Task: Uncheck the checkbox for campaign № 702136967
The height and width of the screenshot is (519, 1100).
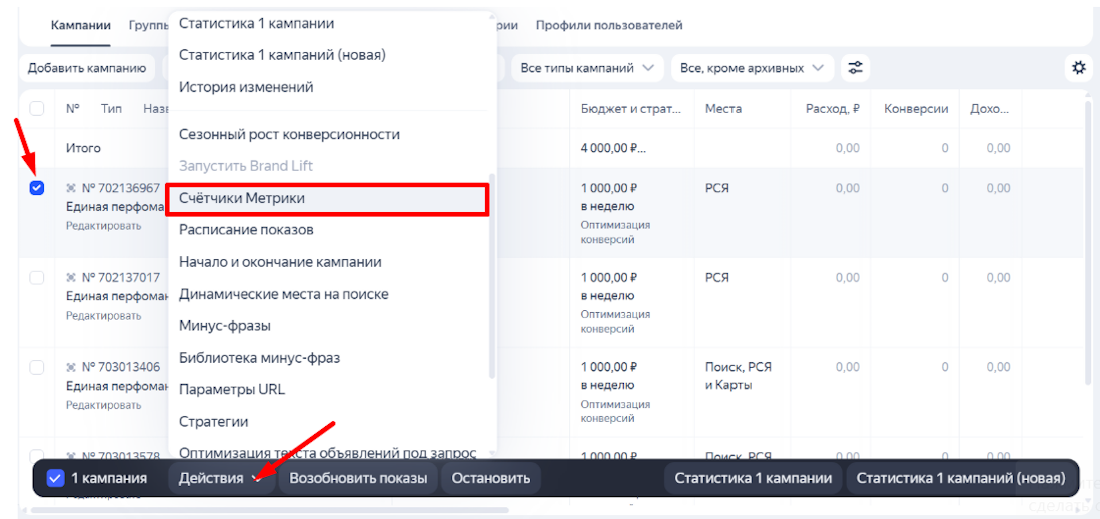Action: pyautogui.click(x=37, y=188)
